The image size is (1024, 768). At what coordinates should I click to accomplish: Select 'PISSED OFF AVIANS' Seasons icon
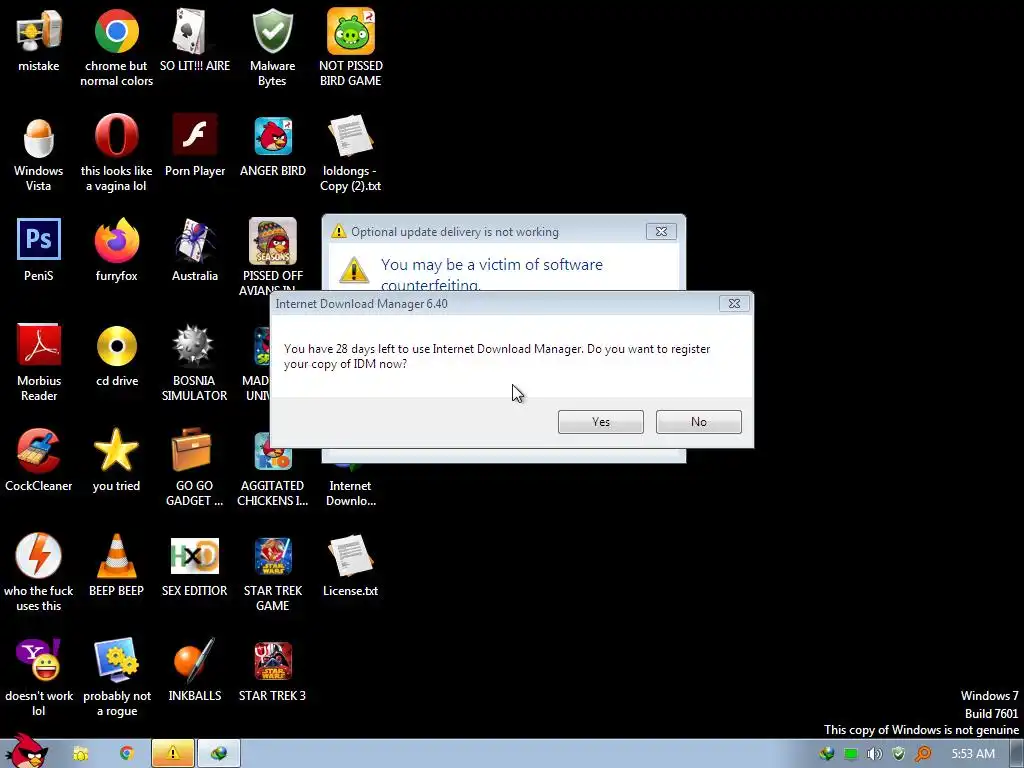(x=272, y=256)
